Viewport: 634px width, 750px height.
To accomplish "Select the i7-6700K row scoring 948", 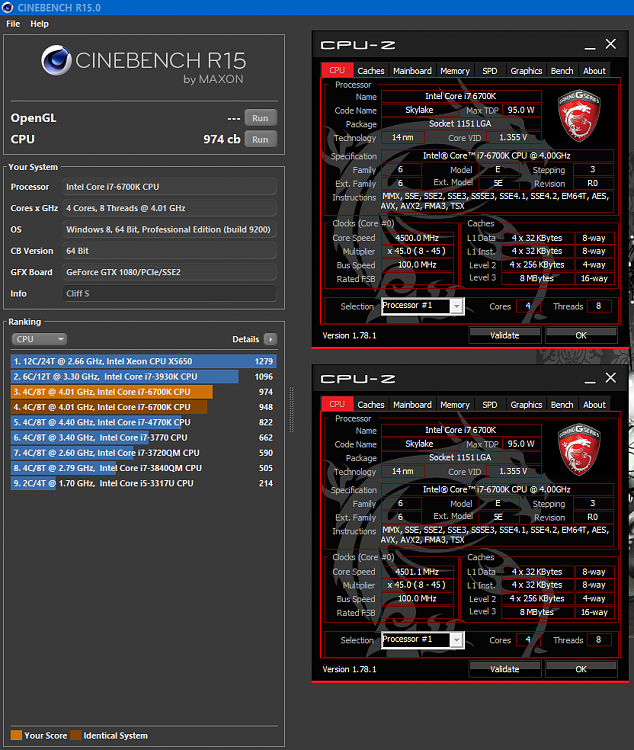I will click(144, 407).
